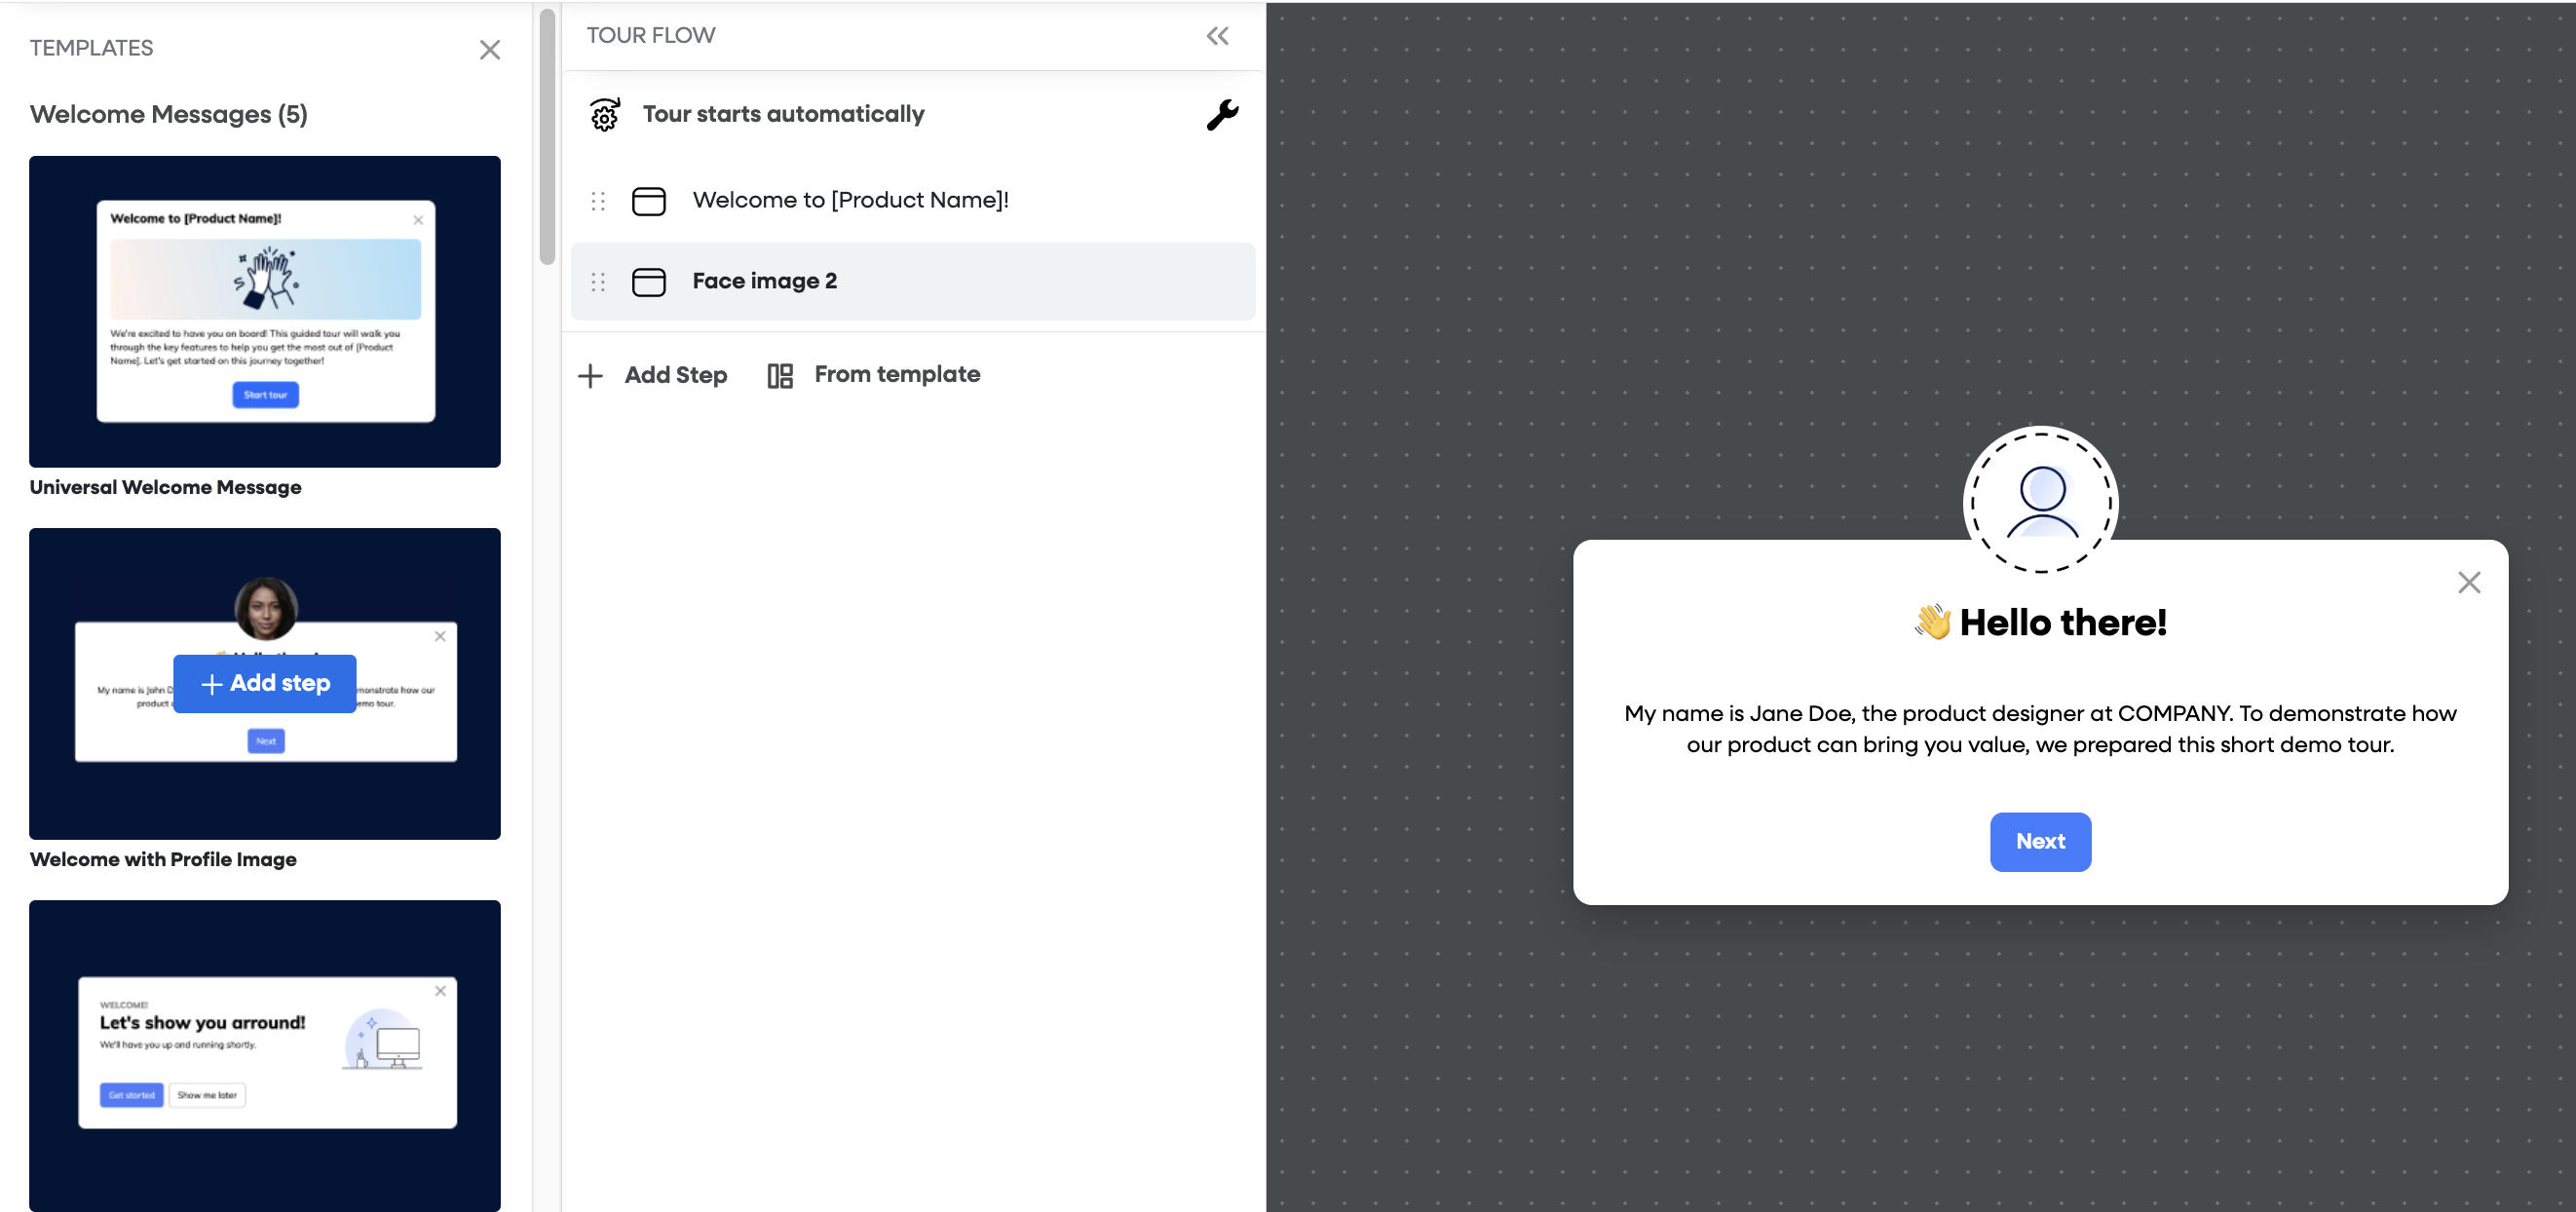
Task: Choose the Universal Welcome Message template
Action: coord(264,311)
